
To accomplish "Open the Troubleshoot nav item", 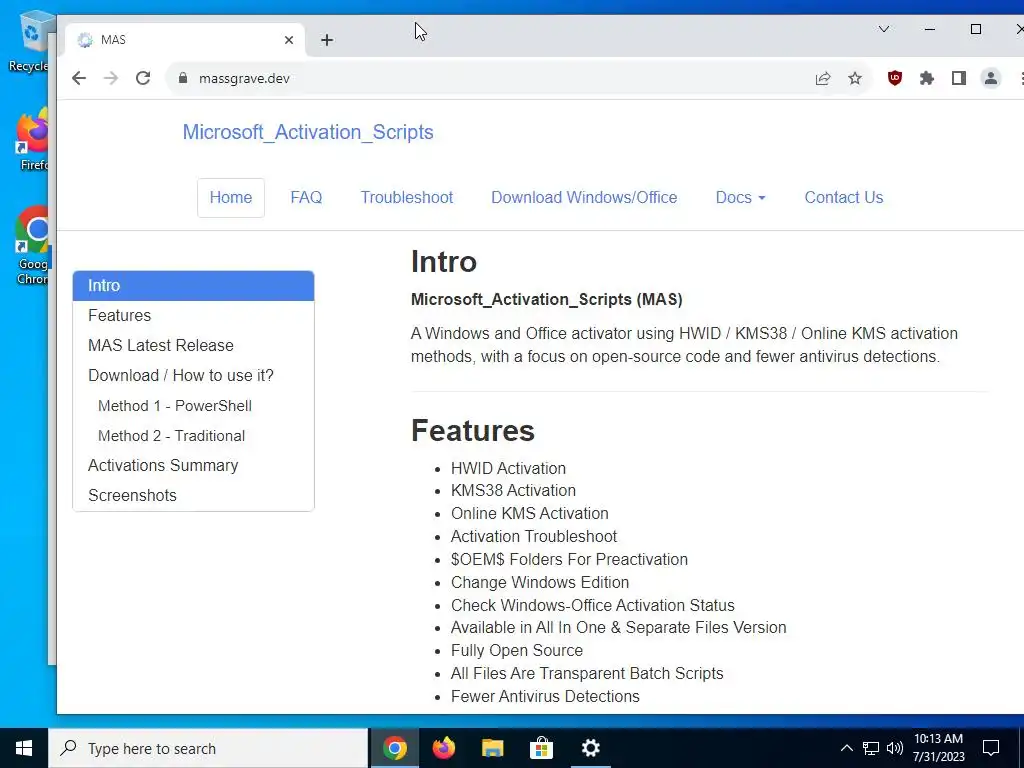I will (x=407, y=197).
